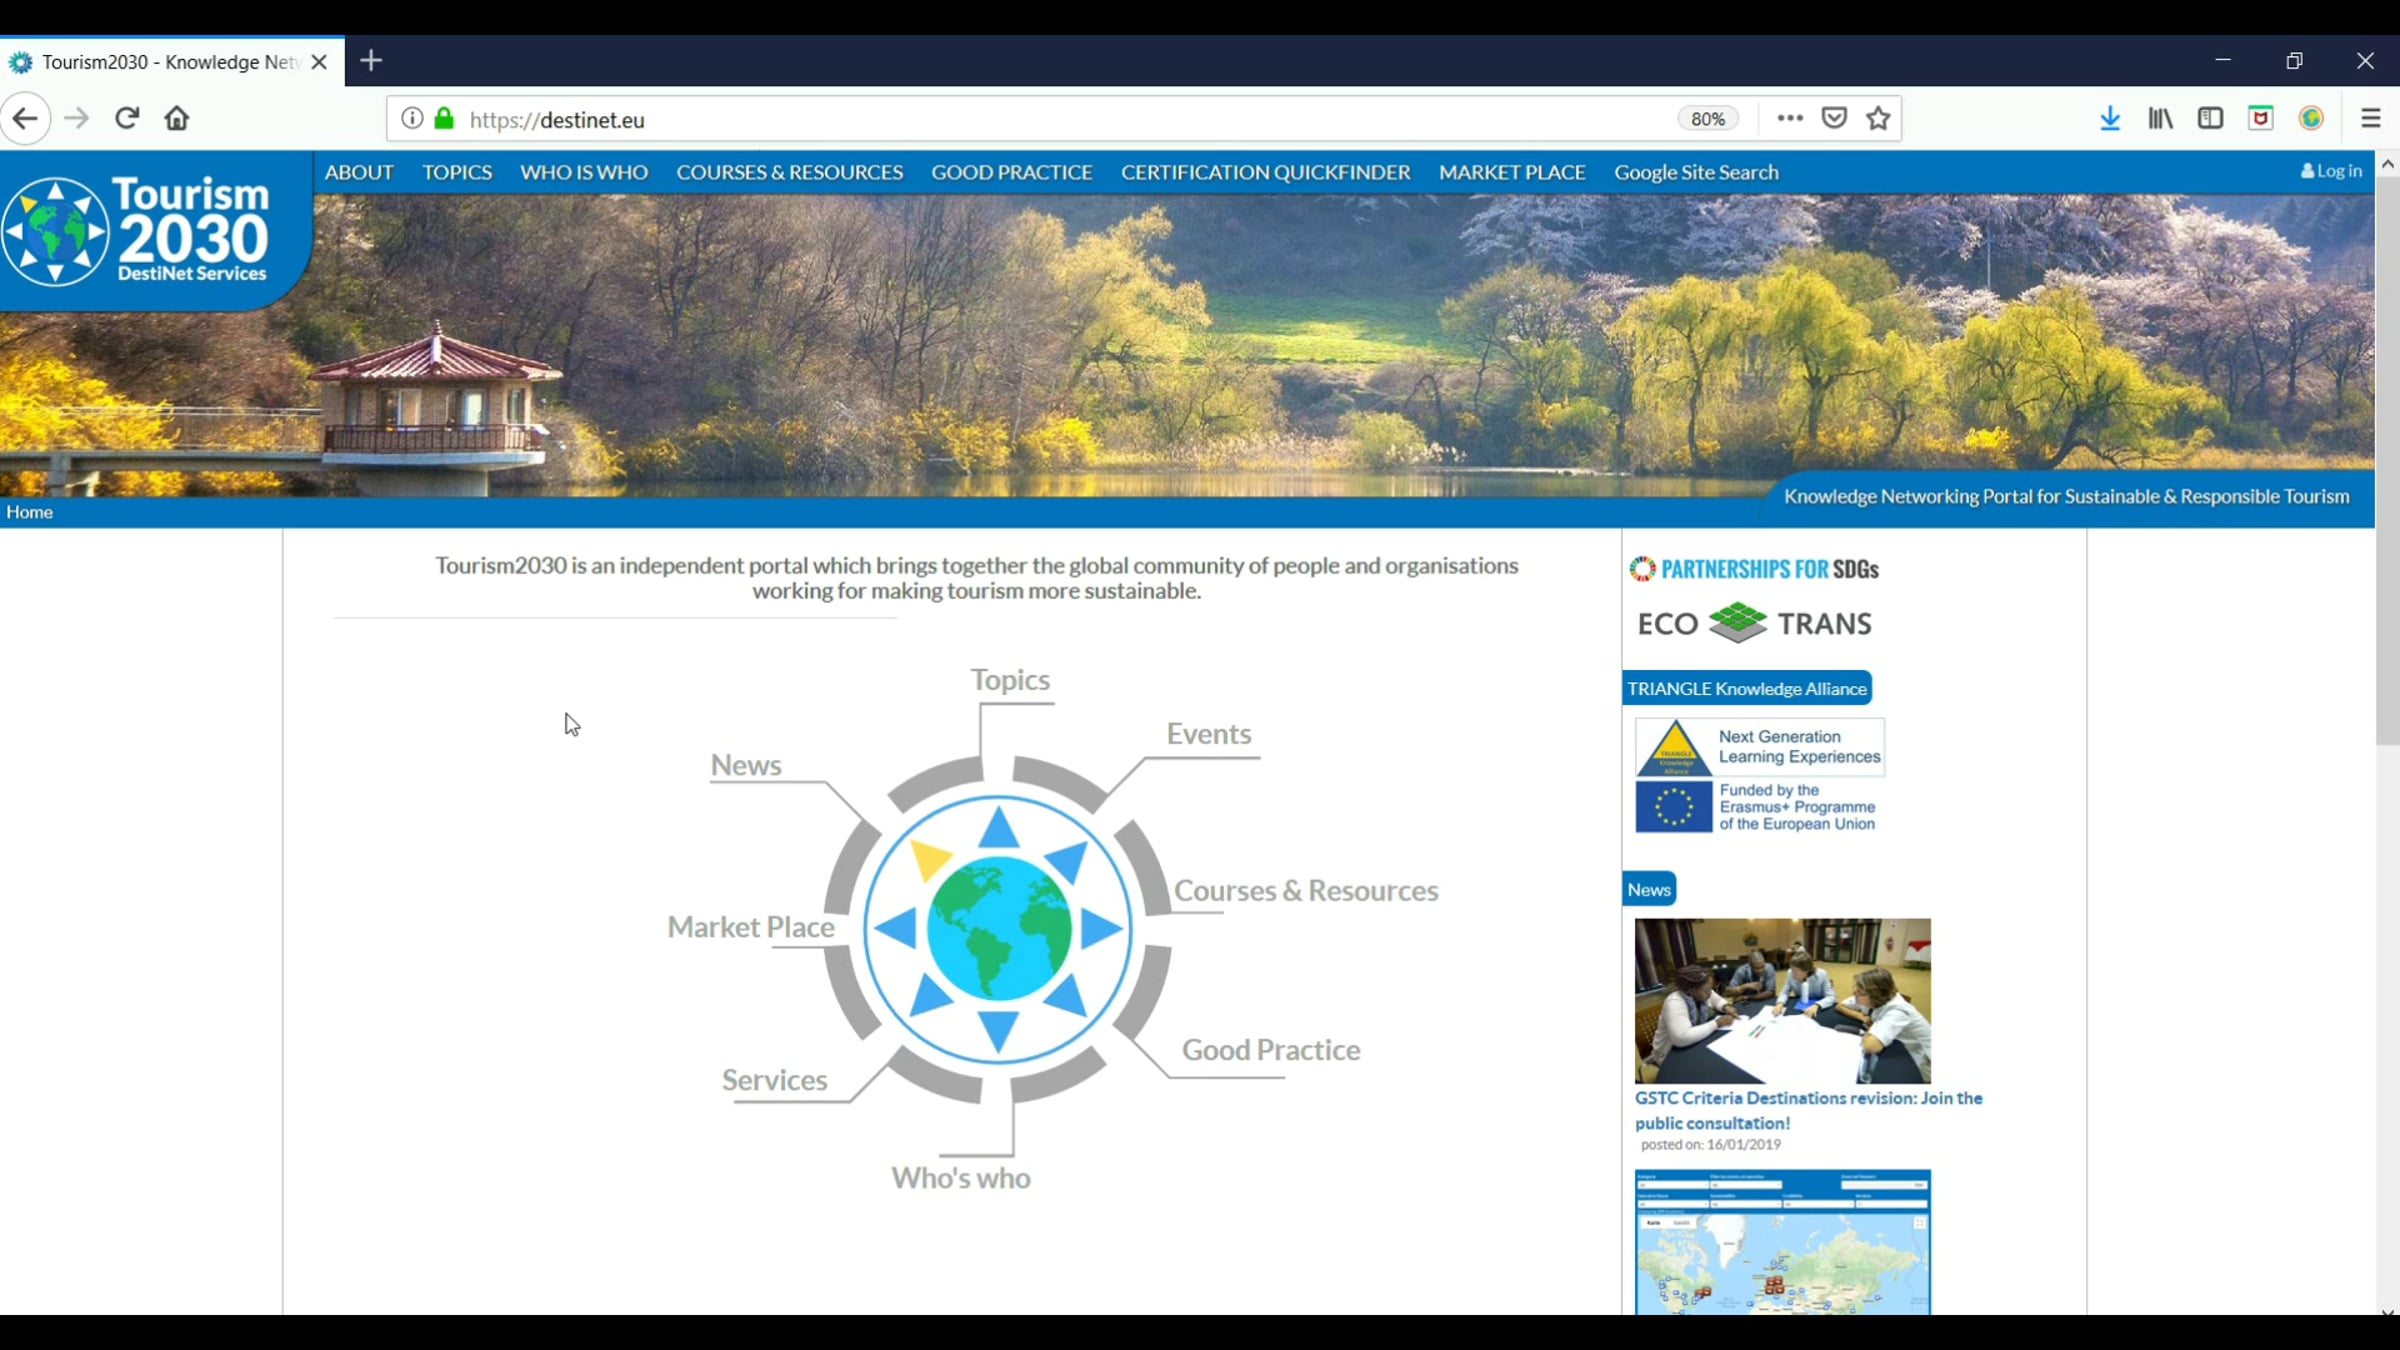Screen dimensions: 2400x1350
Task: Select Services on the compass diagram
Action: (775, 1080)
